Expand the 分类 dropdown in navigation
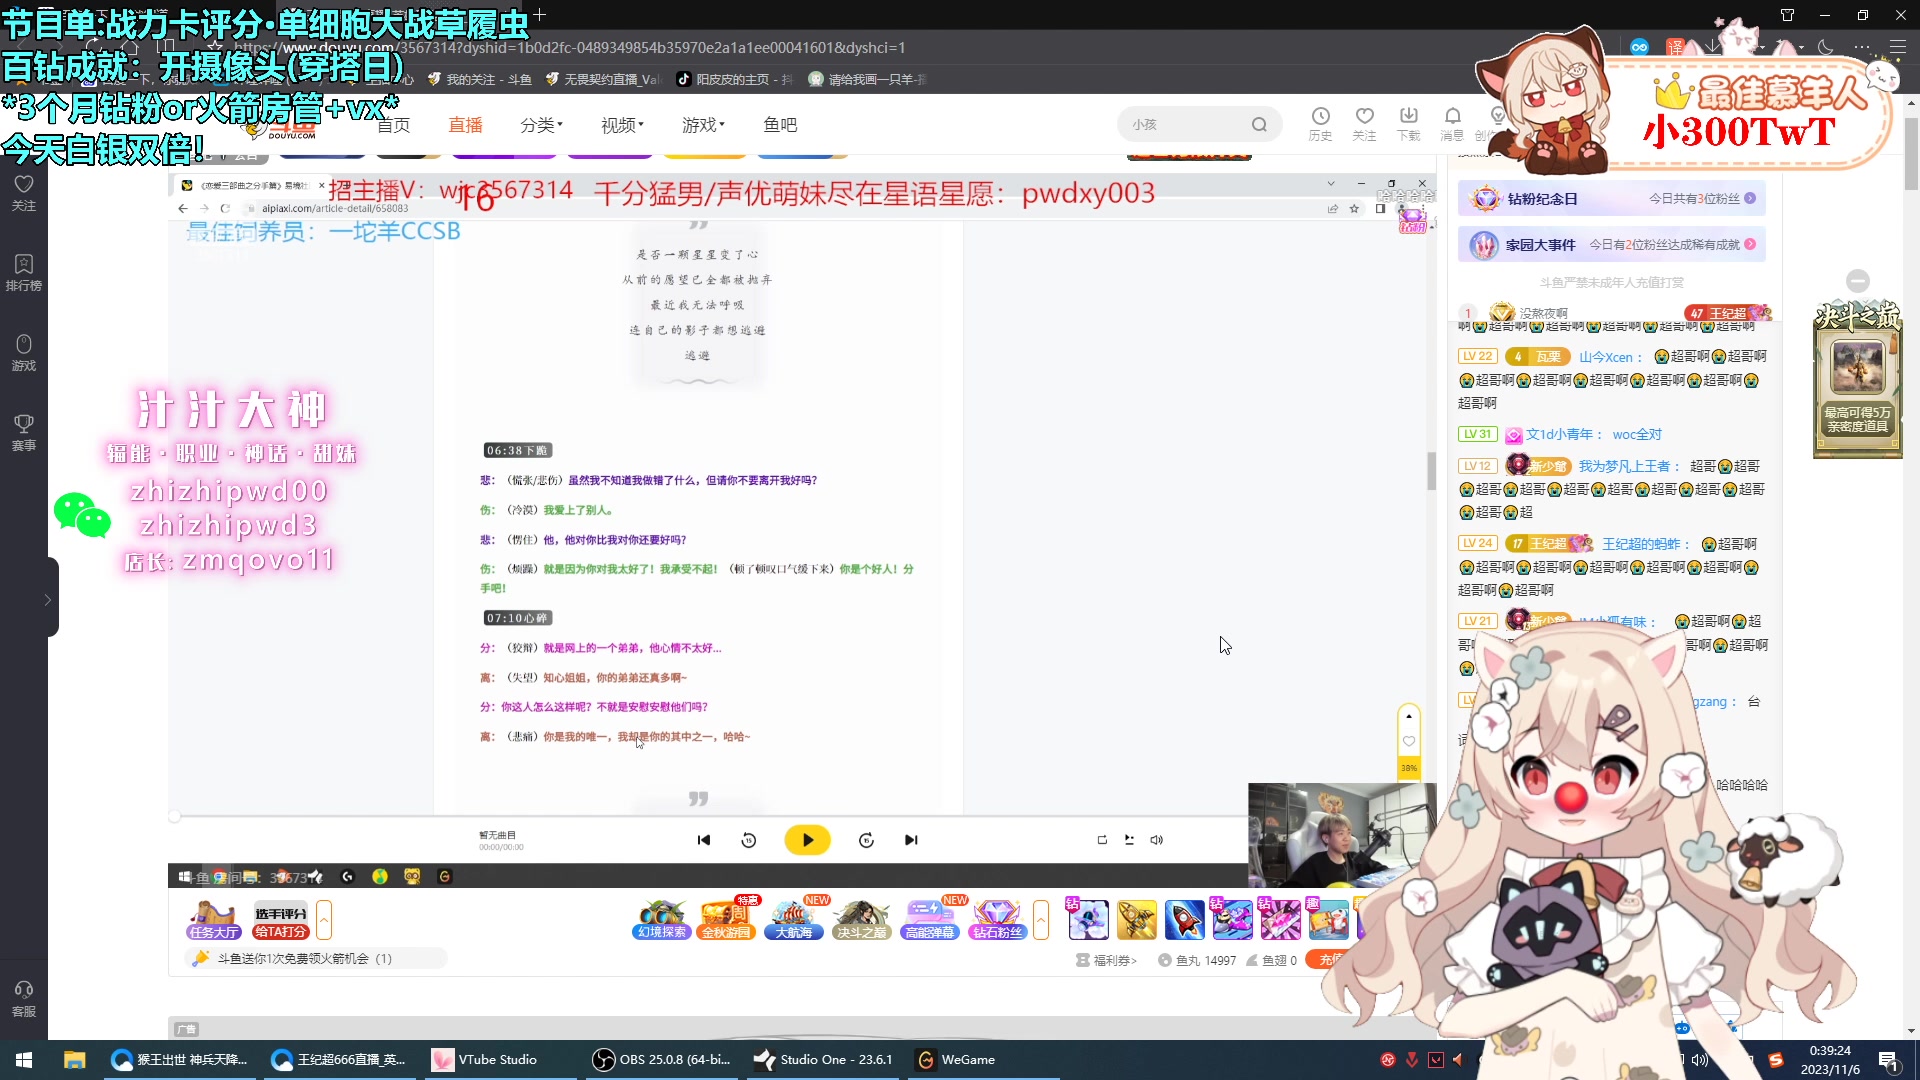This screenshot has height=1080, width=1920. point(541,125)
